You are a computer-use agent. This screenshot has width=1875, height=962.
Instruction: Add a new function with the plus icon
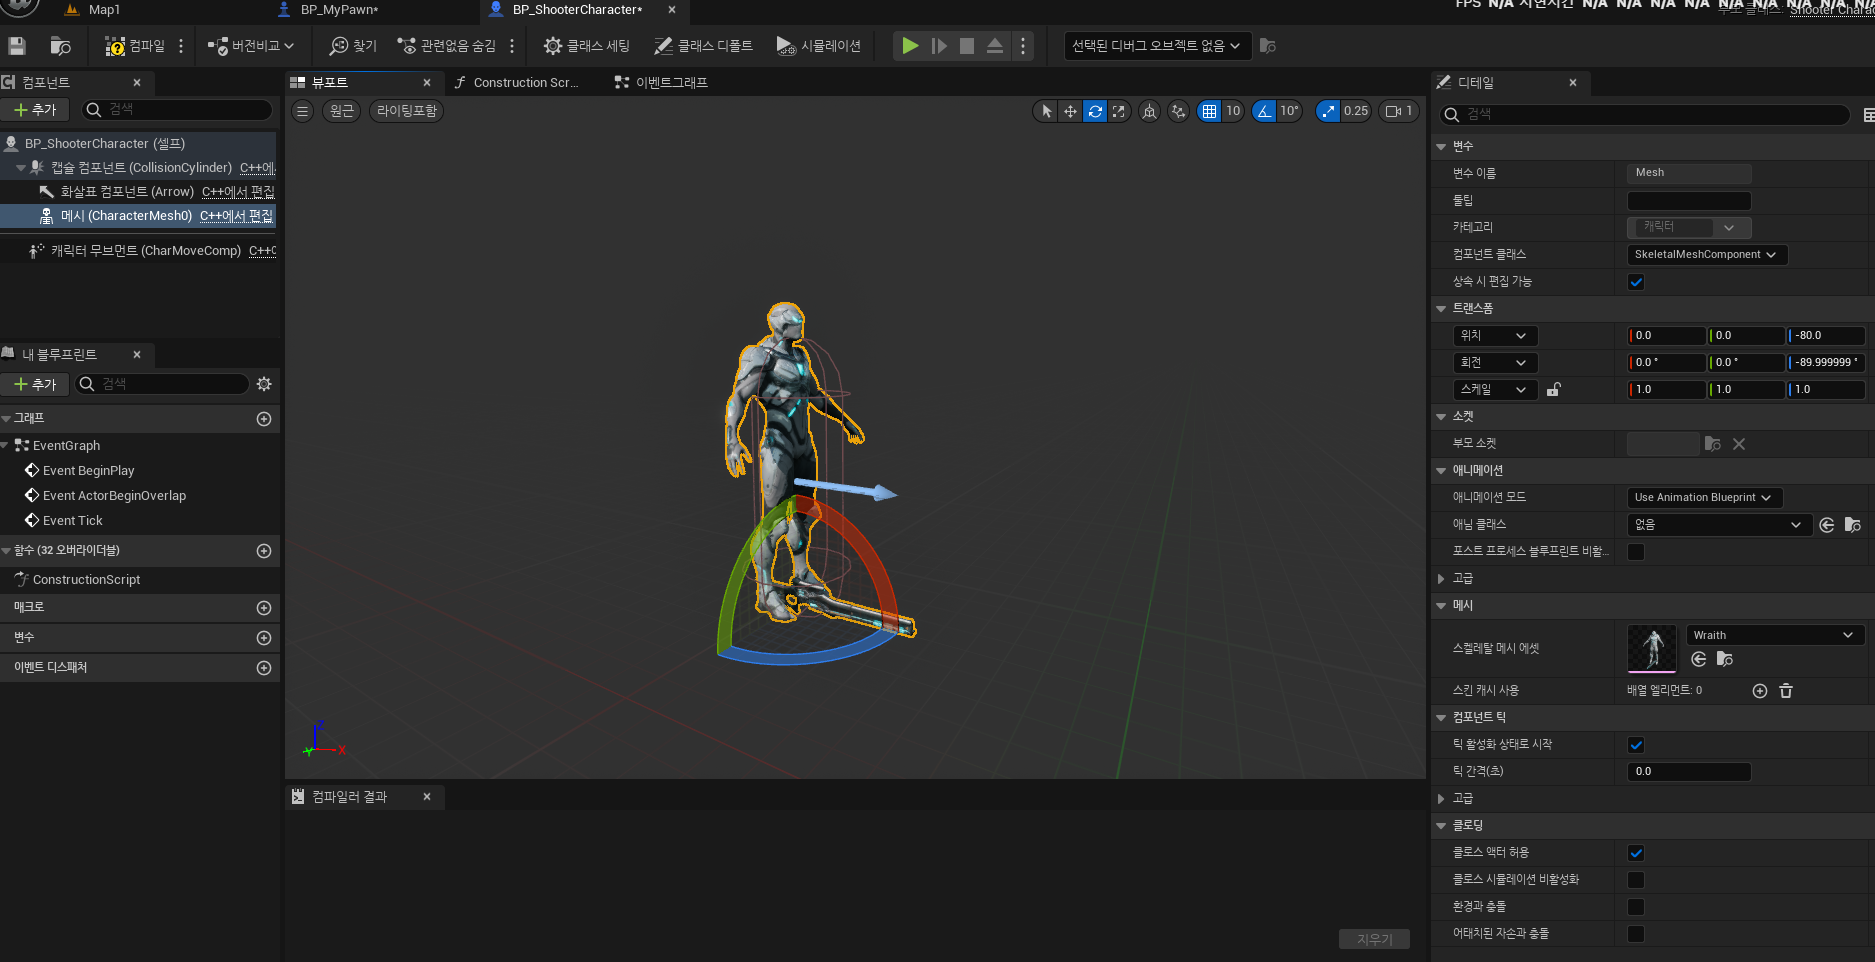(x=264, y=551)
